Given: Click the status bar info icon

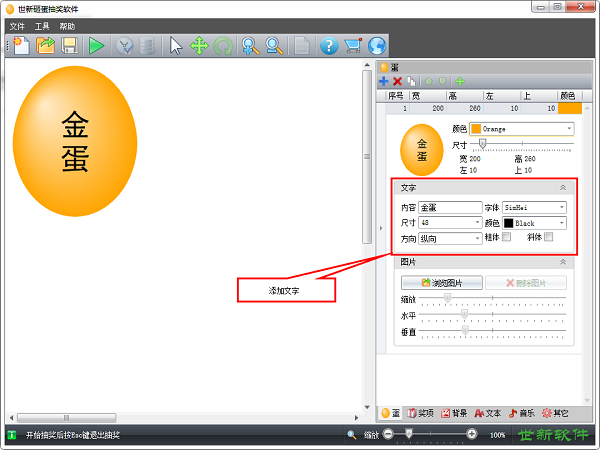Looking at the screenshot, I should (12, 435).
